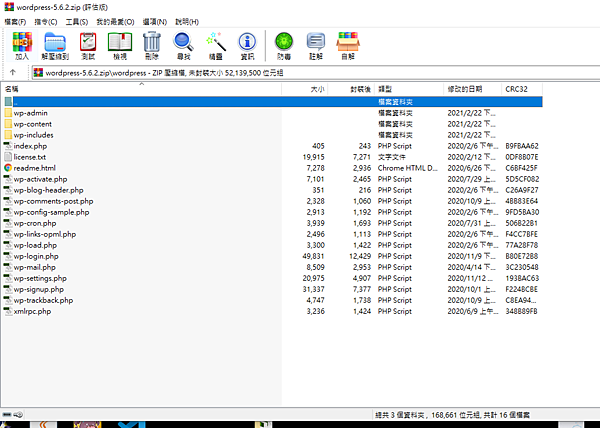Screen dimensions: 600x428
Task: Click the WinRAR icon in title bar
Action: point(9,7)
